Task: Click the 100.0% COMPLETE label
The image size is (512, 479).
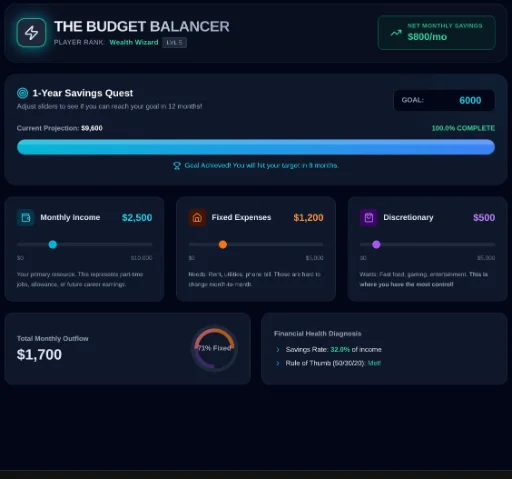Action: (463, 128)
